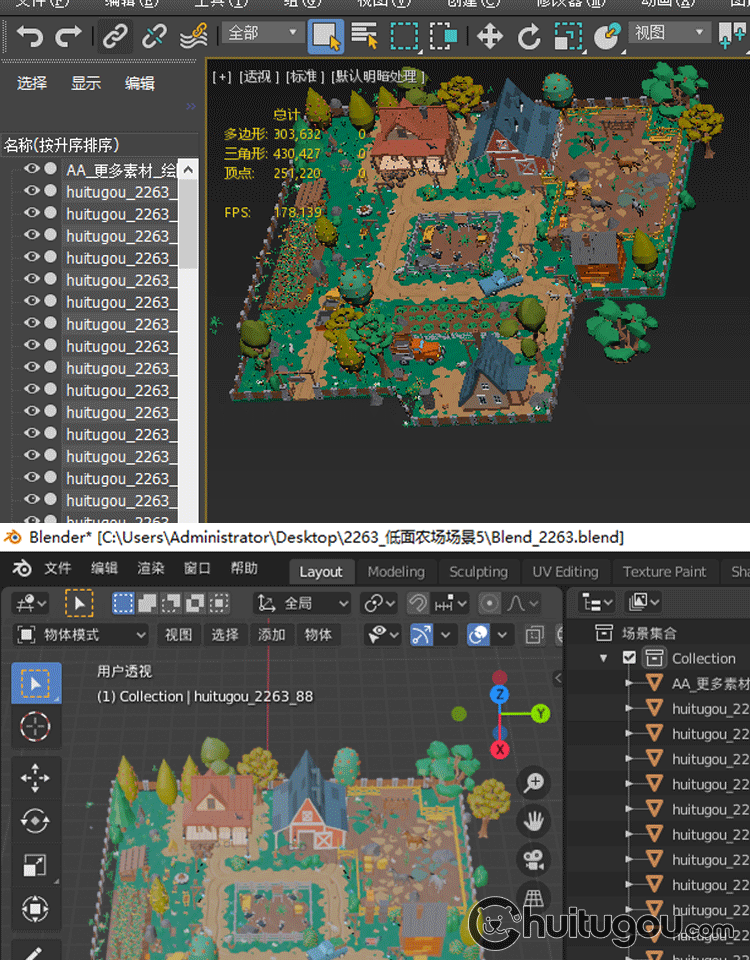Viewport: 750px width, 960px height.
Task: Toggle the camera view icon
Action: (x=534, y=860)
